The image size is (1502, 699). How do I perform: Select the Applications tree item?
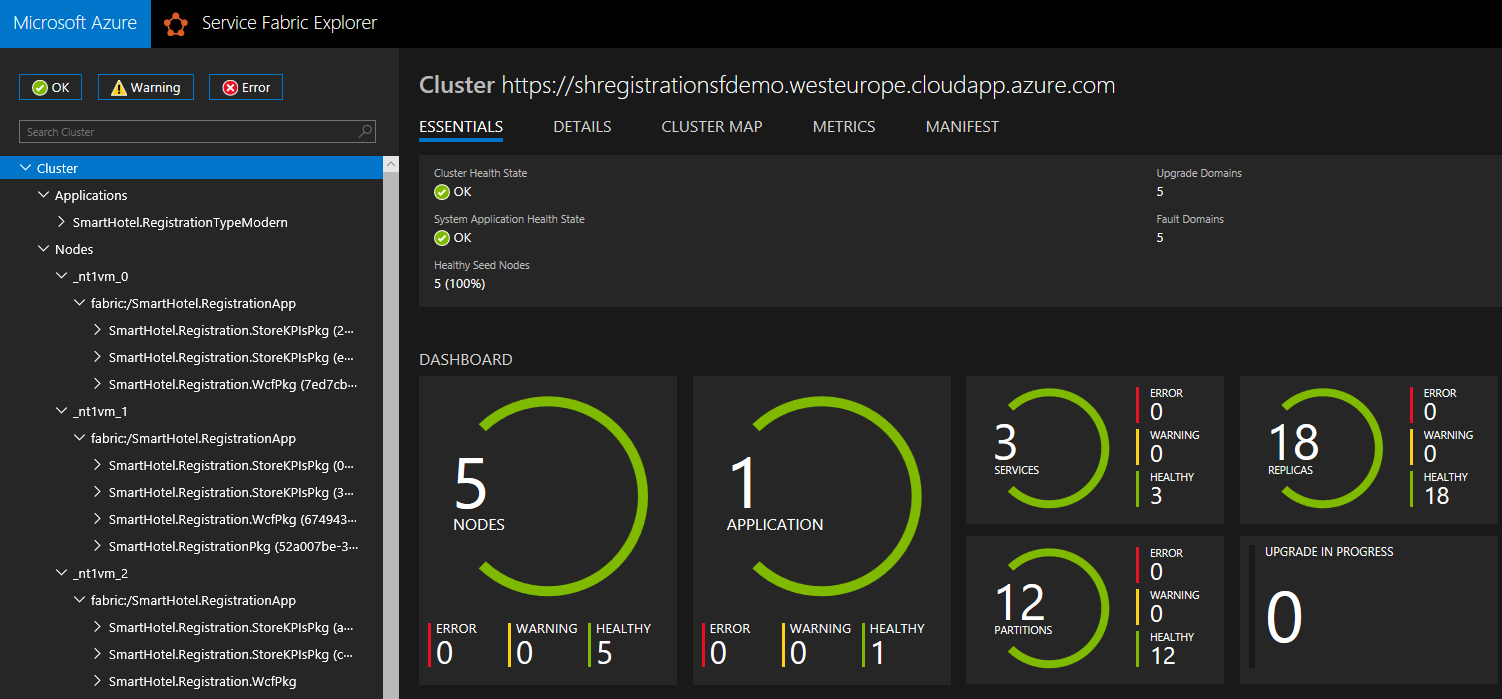pyautogui.click(x=91, y=195)
